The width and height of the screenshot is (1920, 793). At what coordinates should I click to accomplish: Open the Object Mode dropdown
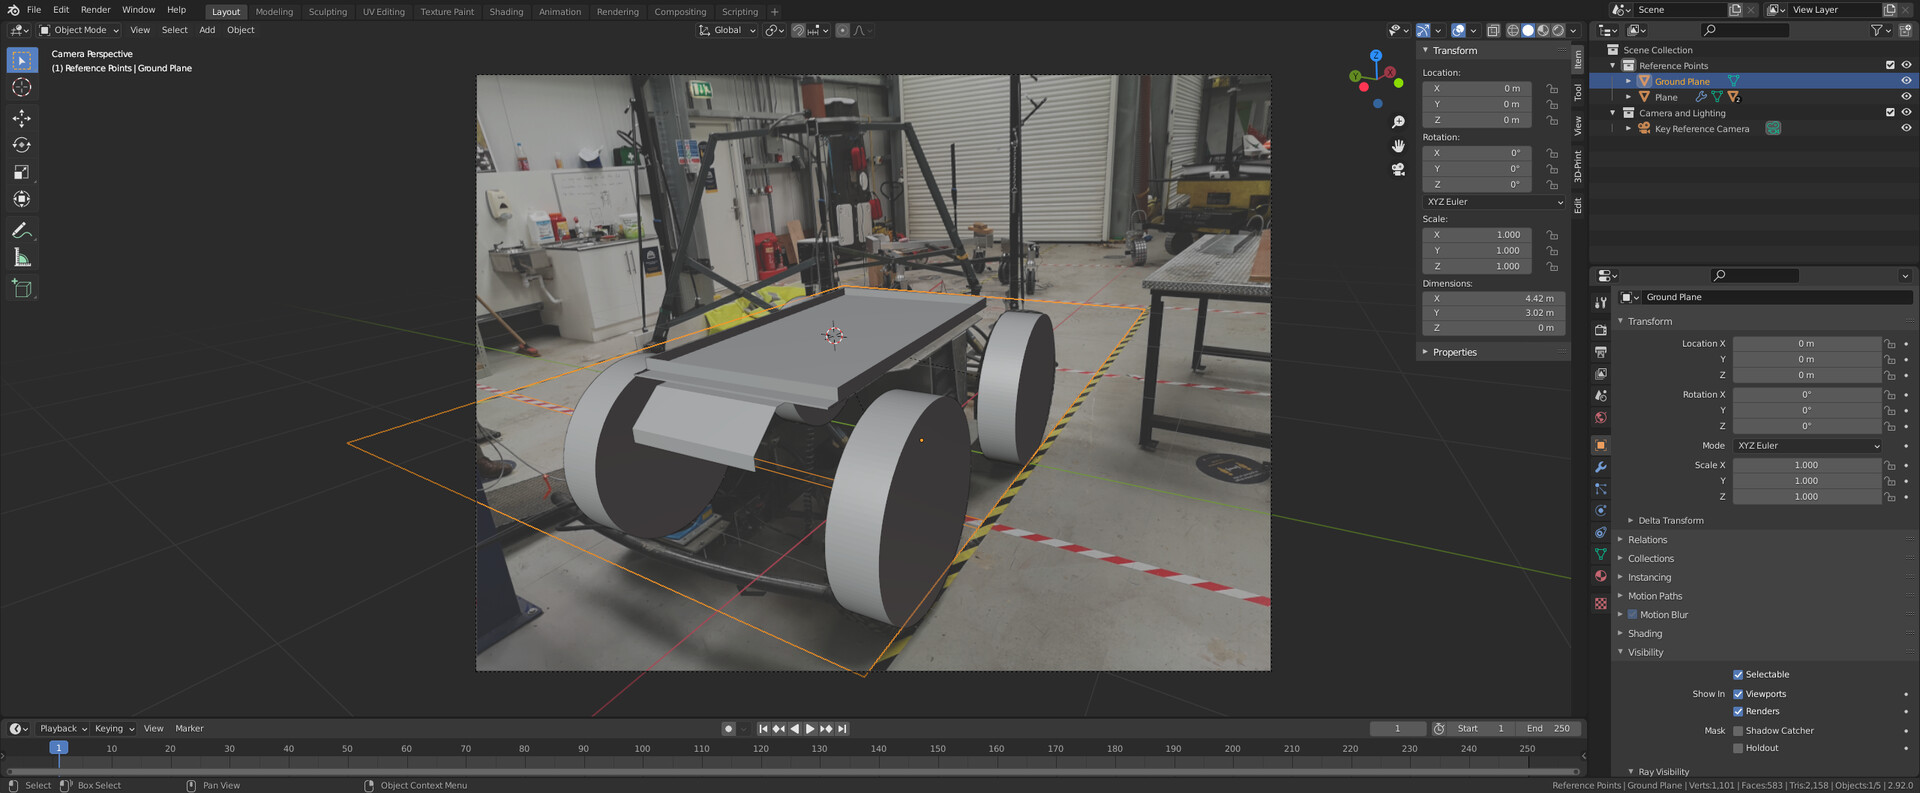[79, 30]
